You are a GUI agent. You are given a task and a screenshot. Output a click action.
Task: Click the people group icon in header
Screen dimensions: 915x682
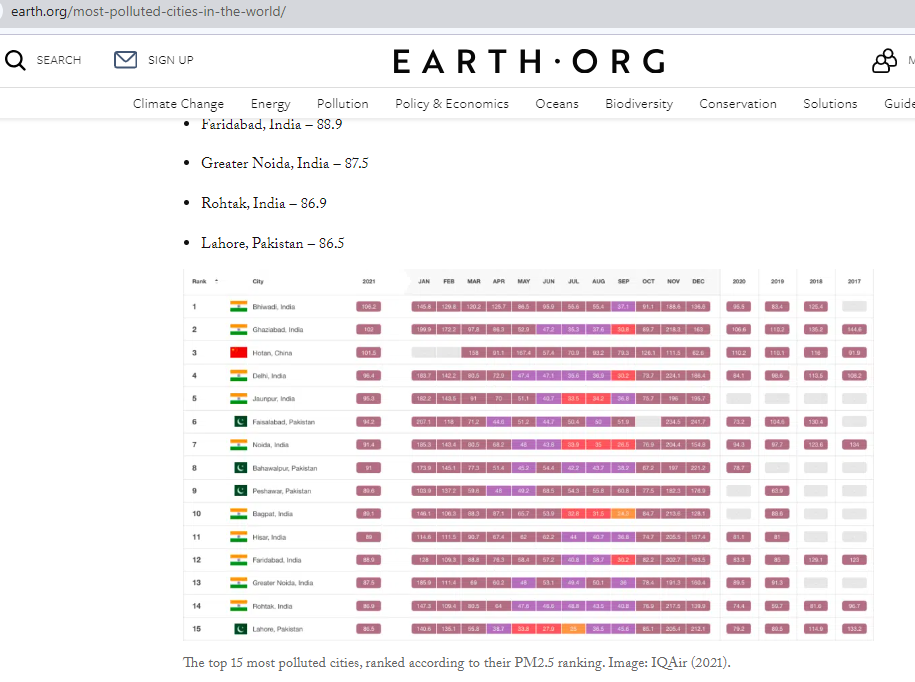click(x=884, y=61)
